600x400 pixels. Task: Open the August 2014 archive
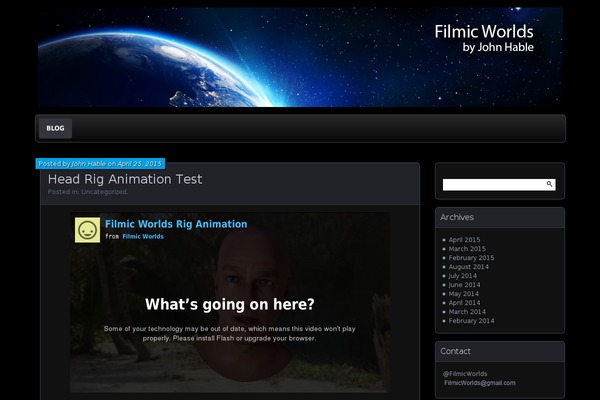pos(468,267)
